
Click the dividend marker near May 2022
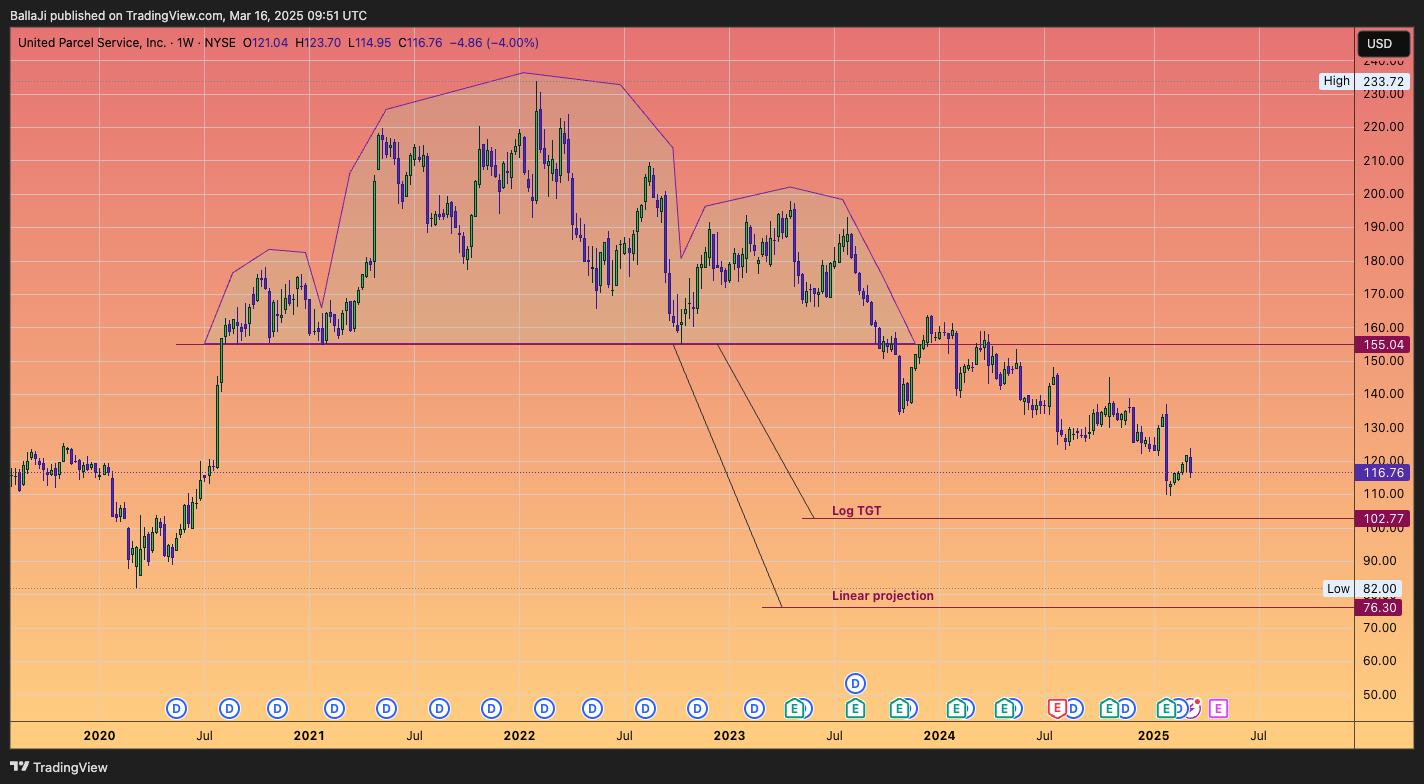coord(594,709)
